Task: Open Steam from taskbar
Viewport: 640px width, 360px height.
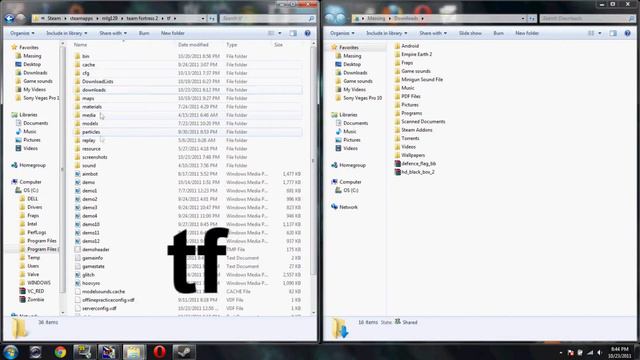Action: 184,352
